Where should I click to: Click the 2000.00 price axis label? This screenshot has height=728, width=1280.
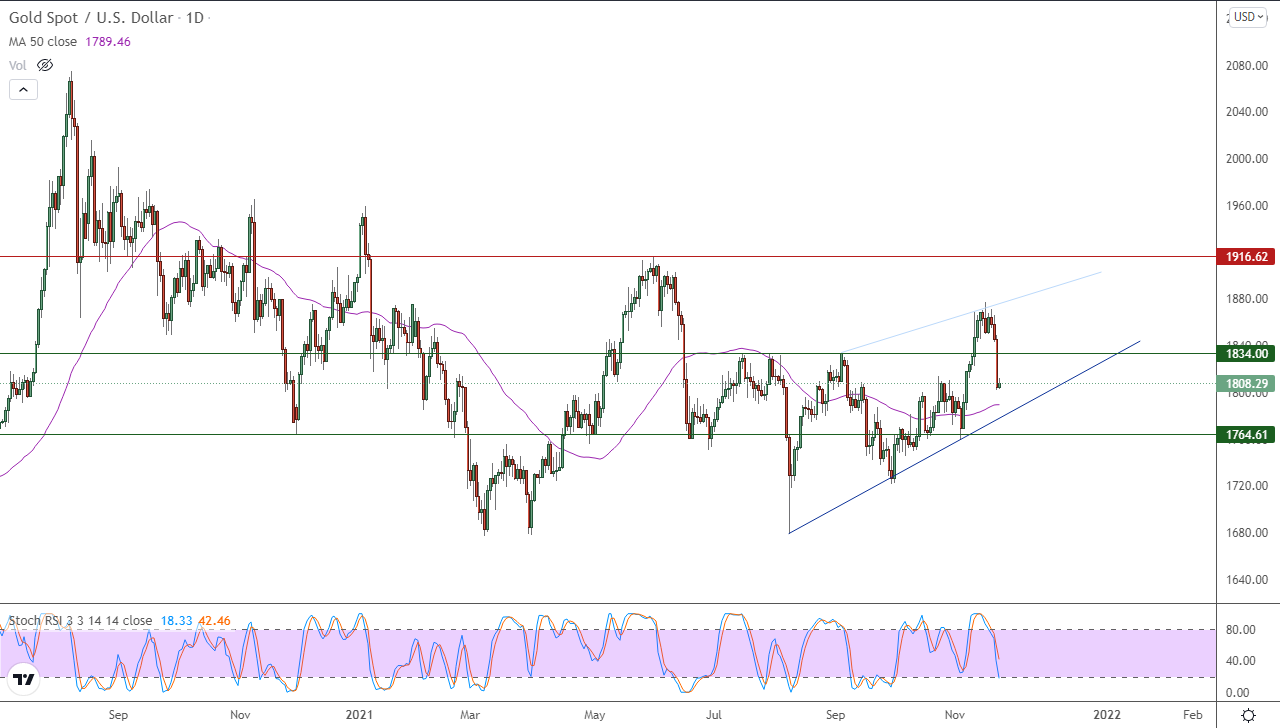click(1248, 159)
